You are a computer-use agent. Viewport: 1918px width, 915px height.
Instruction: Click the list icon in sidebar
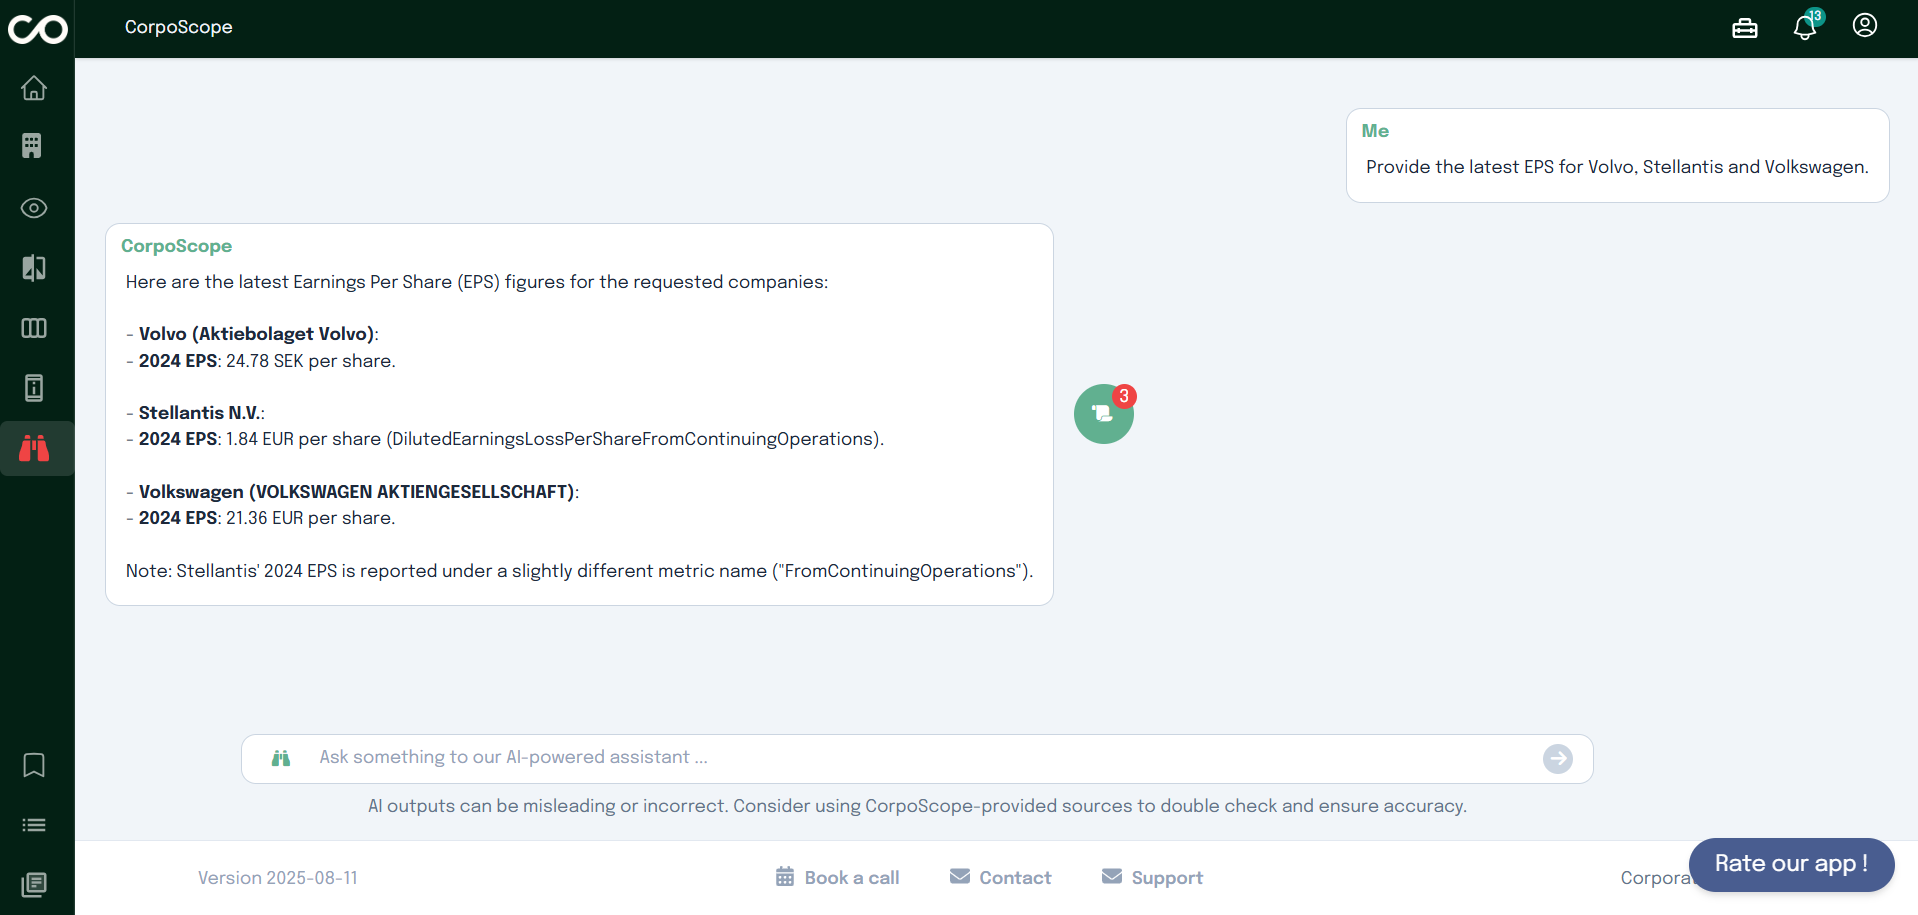click(x=34, y=825)
